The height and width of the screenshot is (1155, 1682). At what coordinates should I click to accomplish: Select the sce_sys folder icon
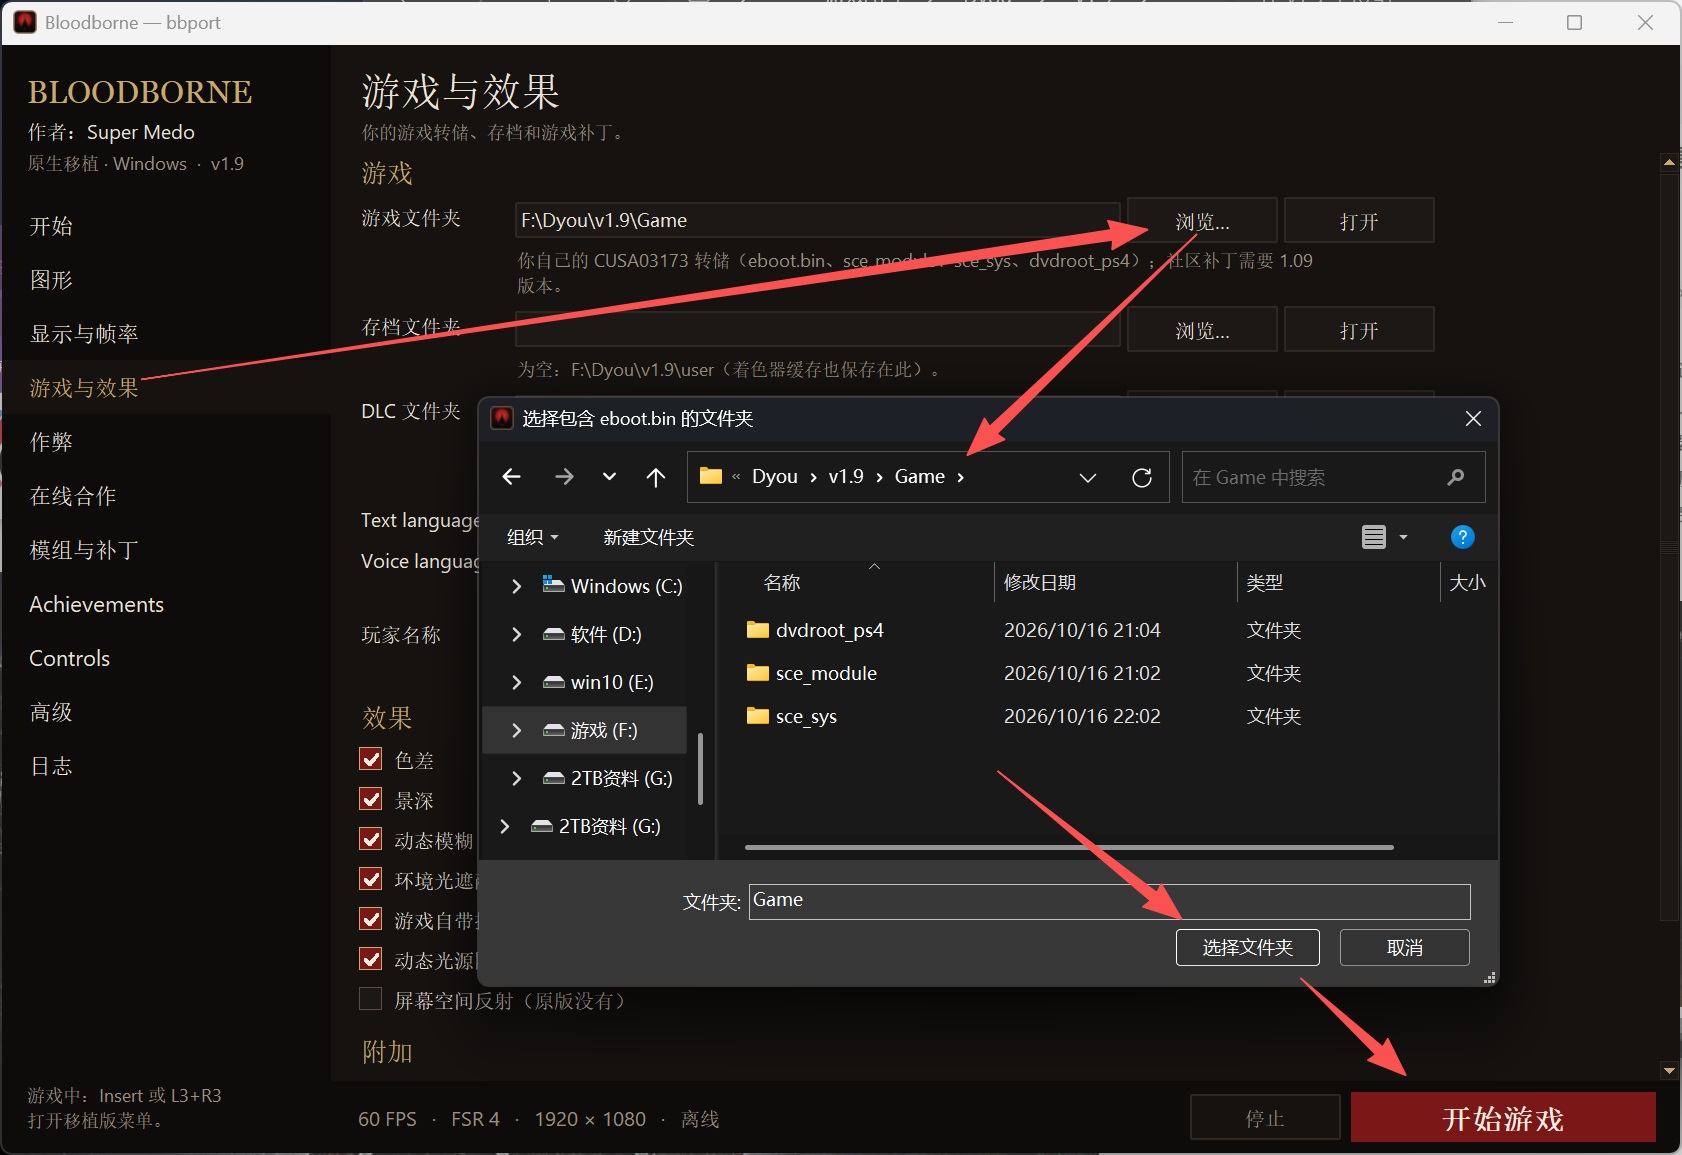758,716
